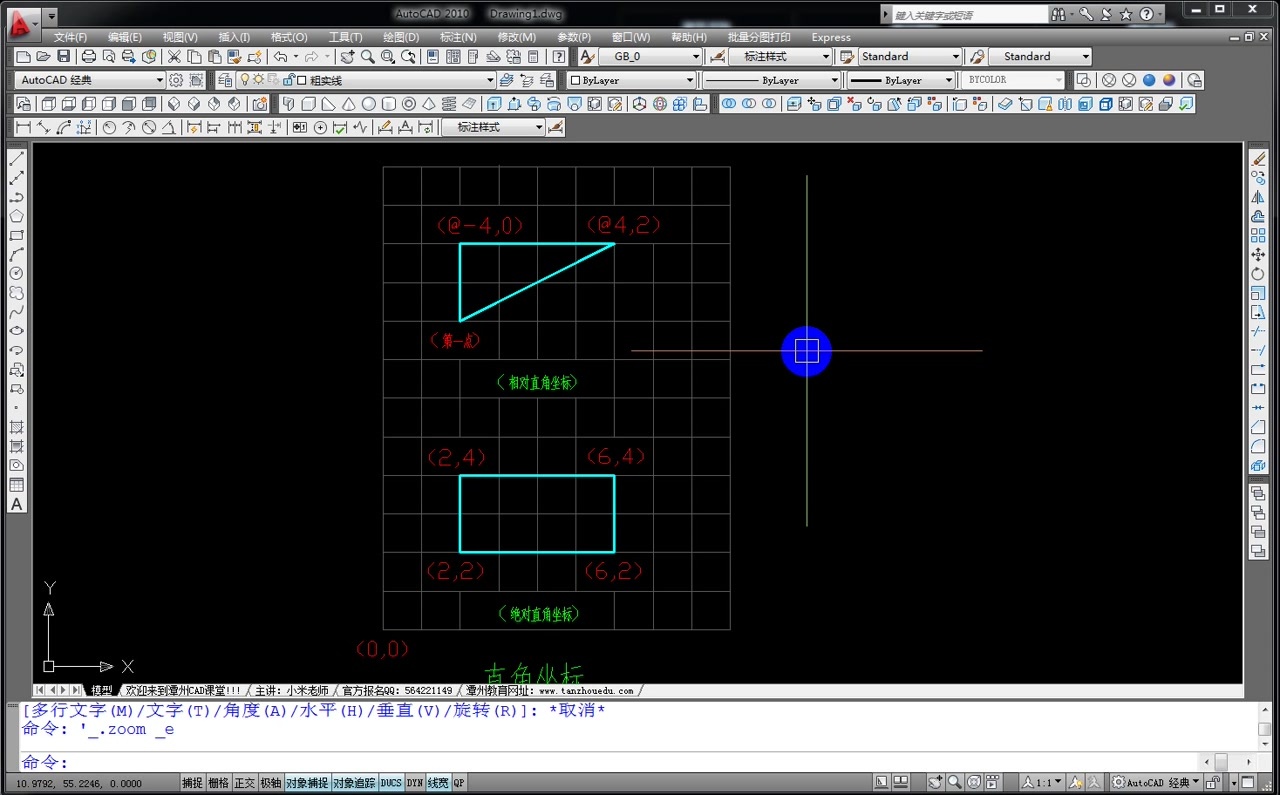Toggle 线宽 lineweight display
Screen dimensions: 1280x795
tap(438, 783)
